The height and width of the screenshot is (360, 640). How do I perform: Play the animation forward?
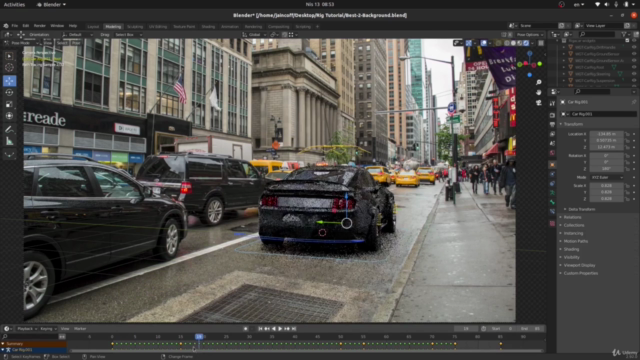[280, 329]
